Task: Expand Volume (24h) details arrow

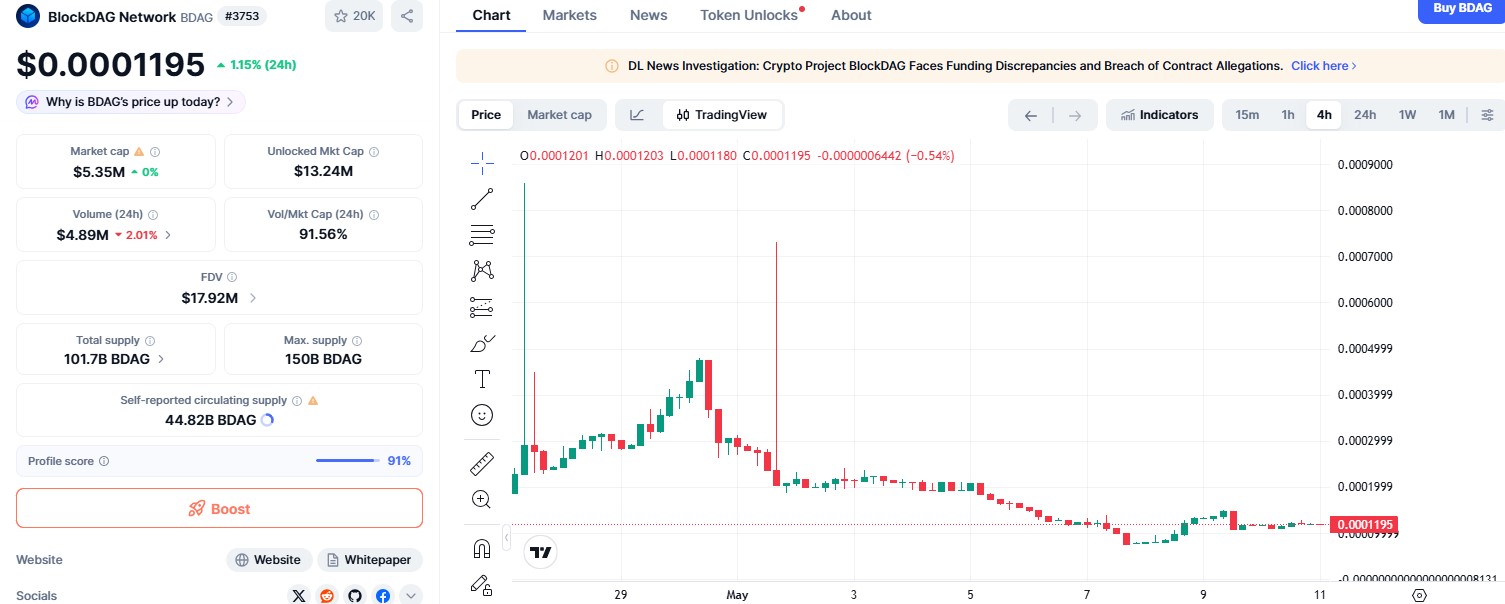Action: click(167, 235)
